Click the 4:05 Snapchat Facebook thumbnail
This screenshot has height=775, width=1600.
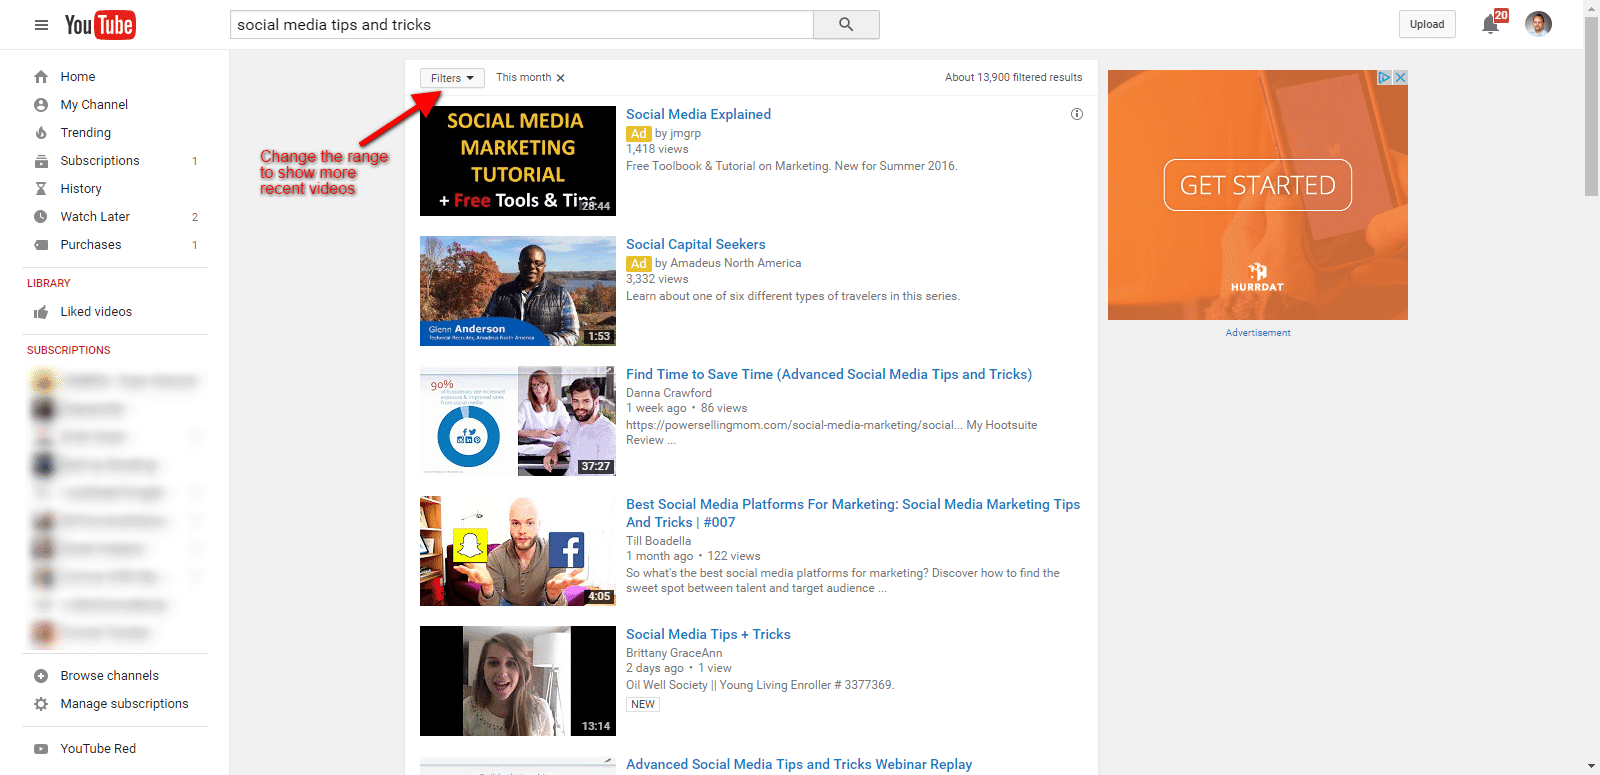pyautogui.click(x=518, y=551)
